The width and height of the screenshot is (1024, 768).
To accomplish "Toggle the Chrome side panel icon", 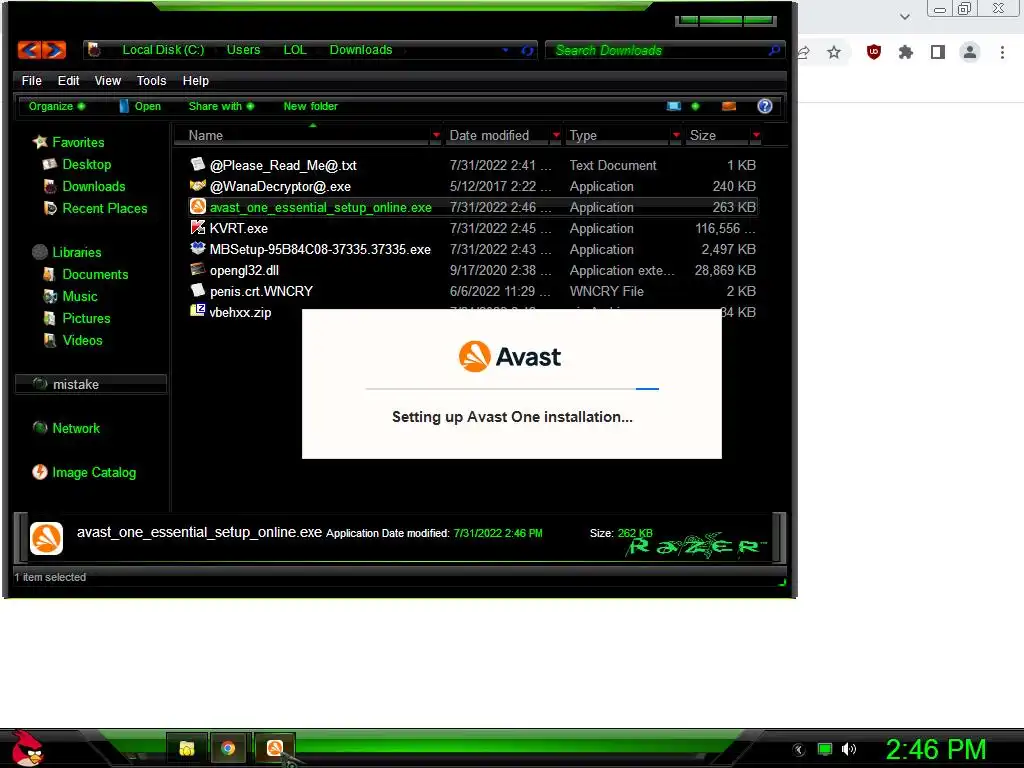I will (938, 52).
